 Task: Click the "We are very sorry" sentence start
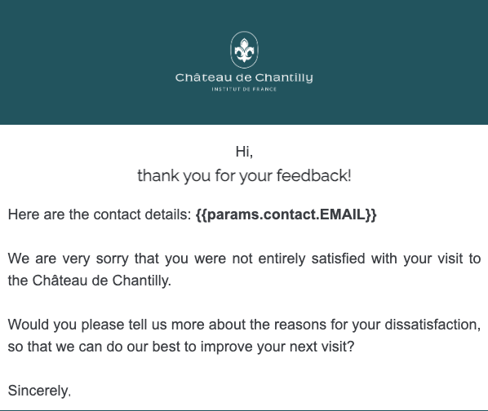coord(68,259)
